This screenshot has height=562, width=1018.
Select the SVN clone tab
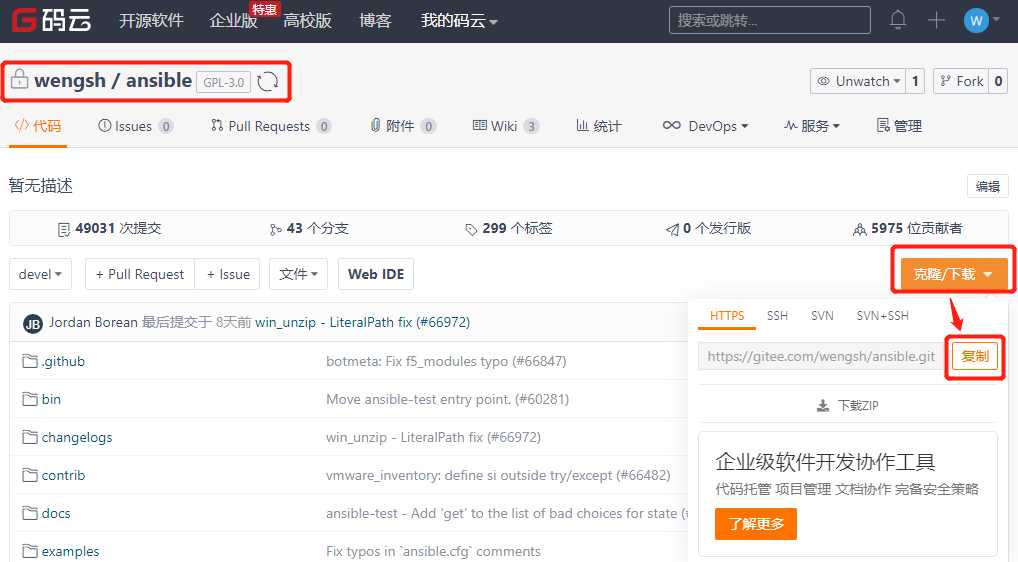pyautogui.click(x=822, y=316)
